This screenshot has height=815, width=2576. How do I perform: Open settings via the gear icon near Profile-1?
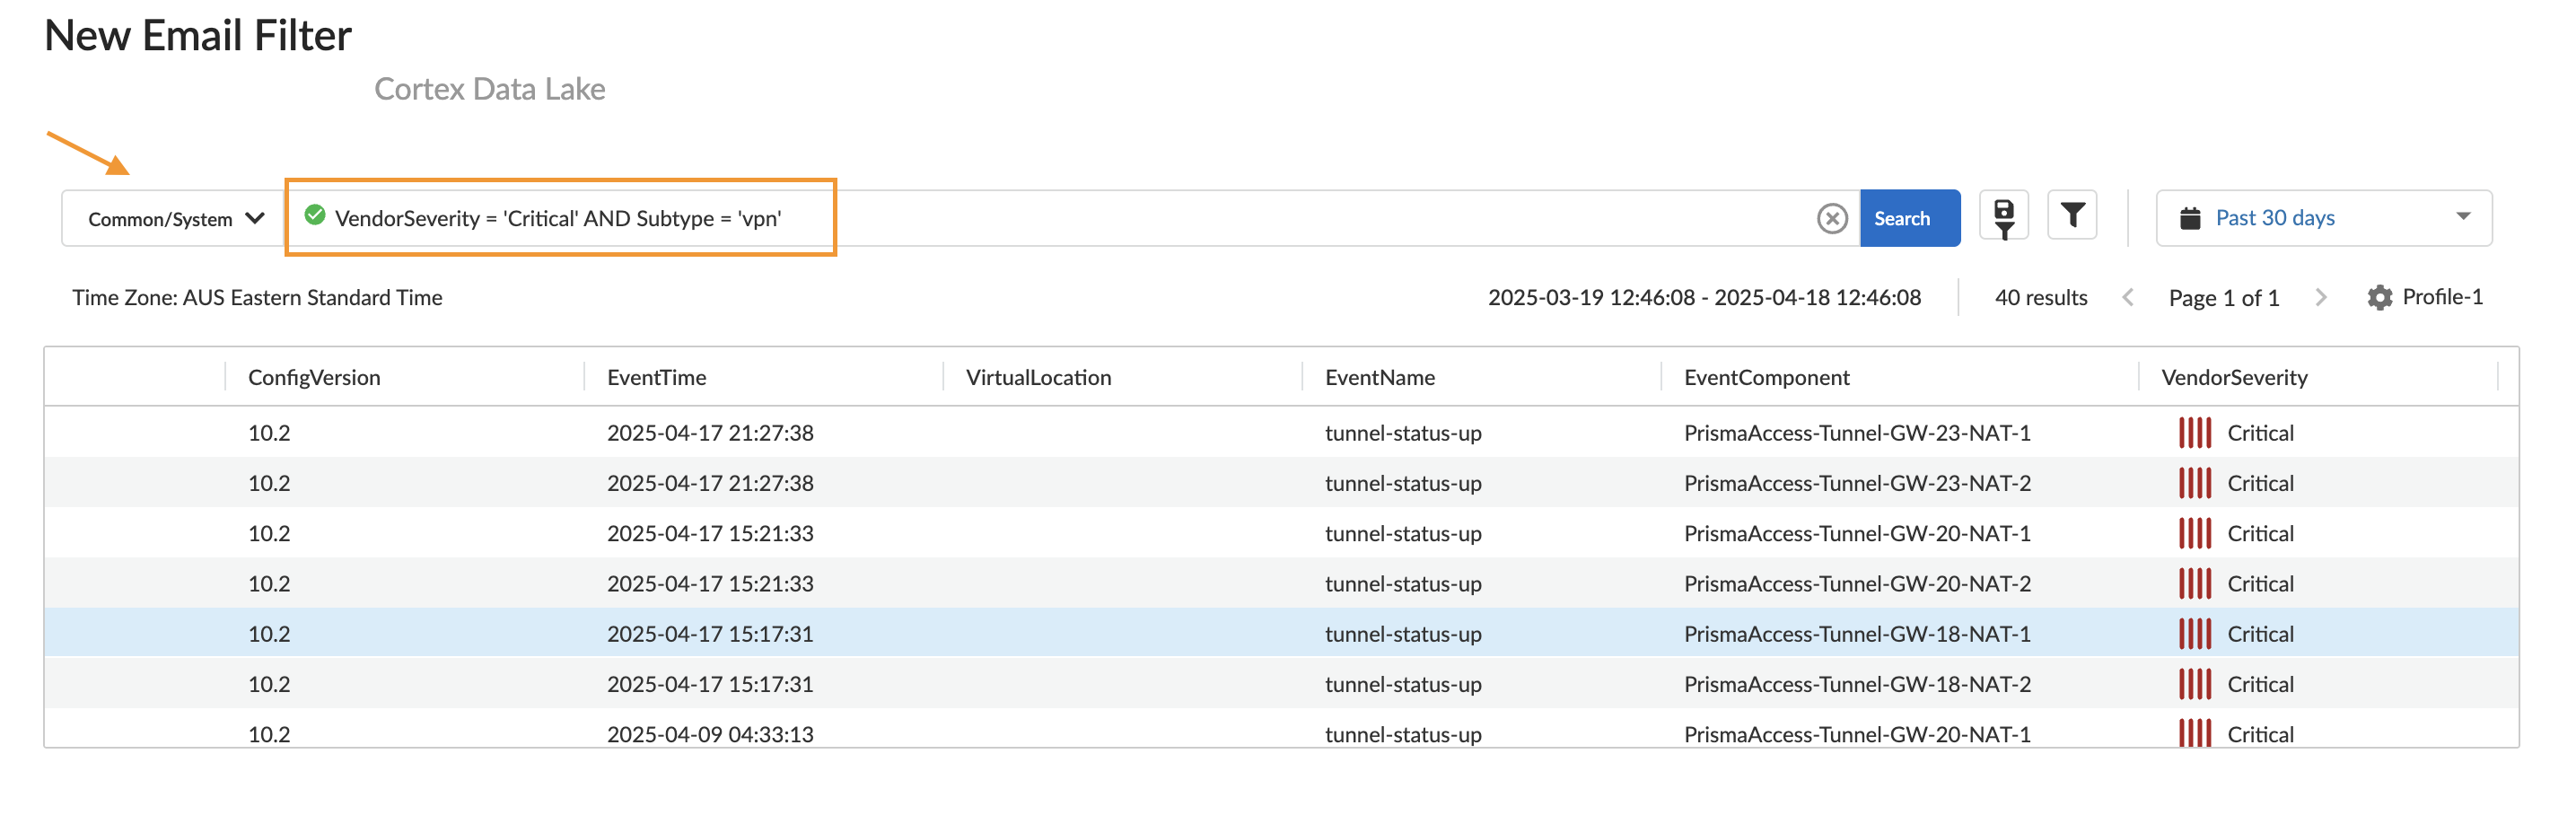click(2379, 297)
